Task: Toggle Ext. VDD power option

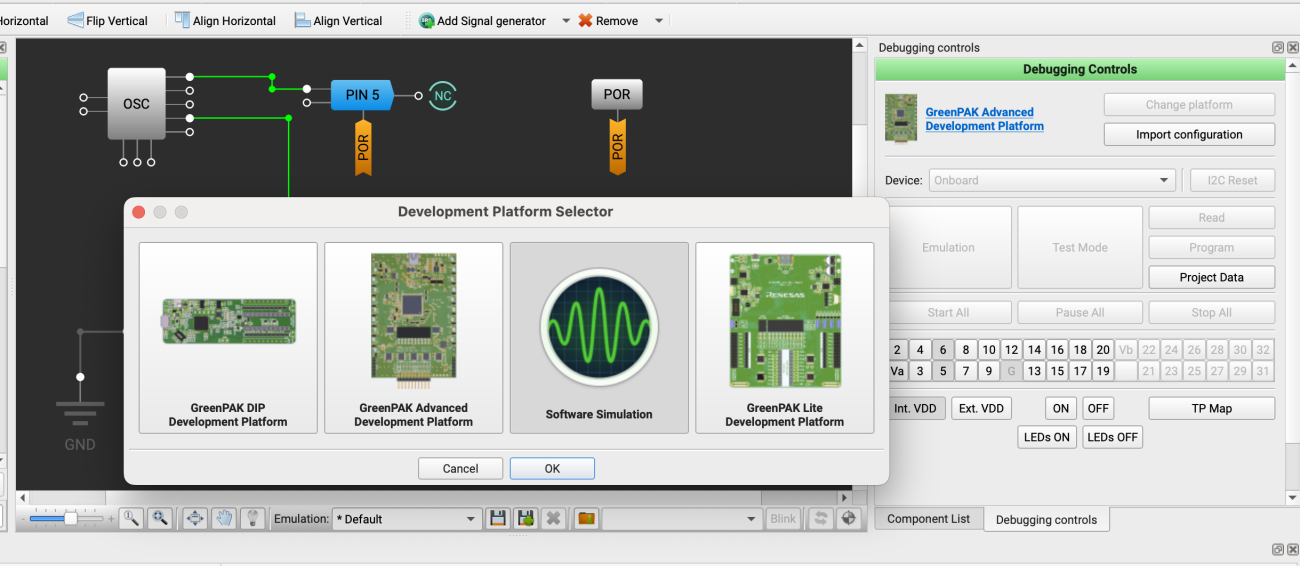Action: (982, 408)
